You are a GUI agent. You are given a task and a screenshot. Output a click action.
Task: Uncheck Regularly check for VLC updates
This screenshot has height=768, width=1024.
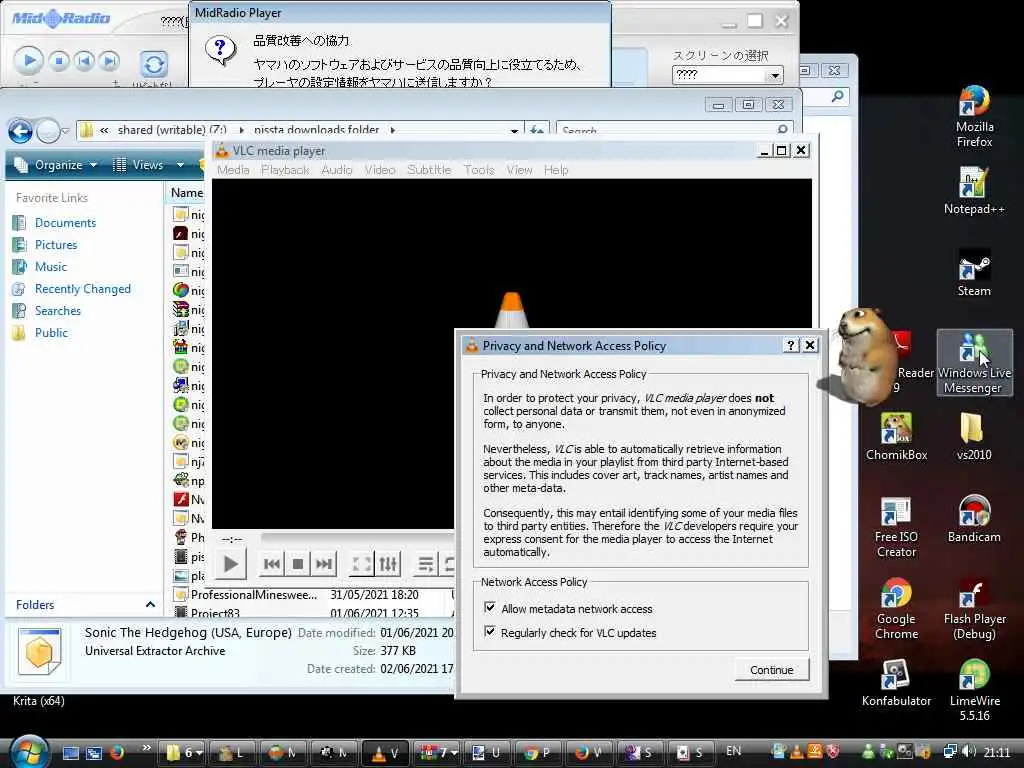coord(490,632)
